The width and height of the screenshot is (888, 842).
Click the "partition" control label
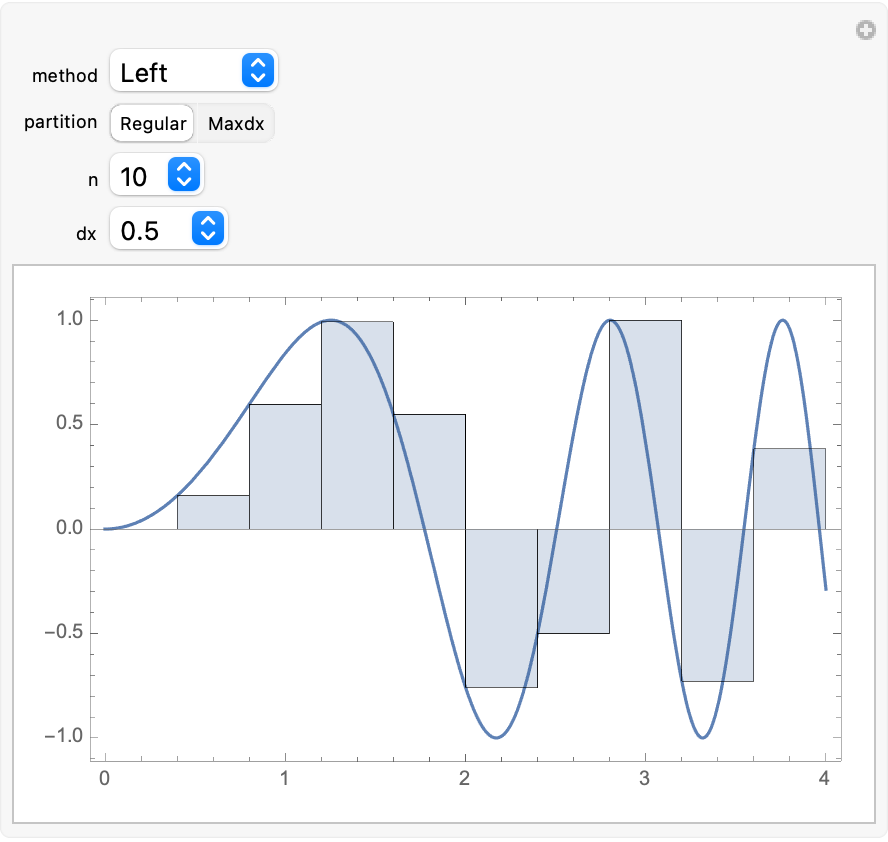(x=61, y=122)
